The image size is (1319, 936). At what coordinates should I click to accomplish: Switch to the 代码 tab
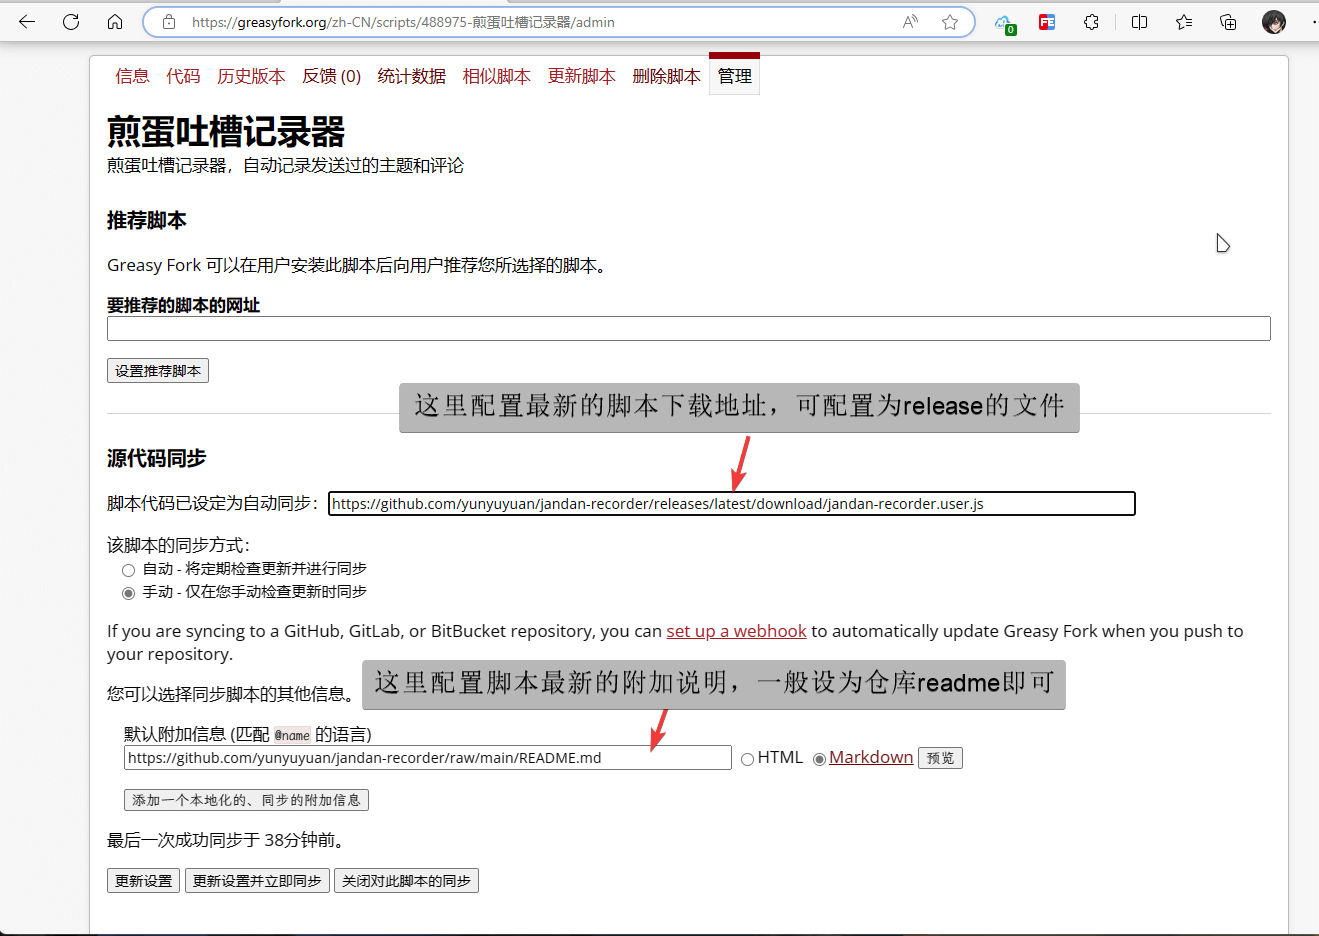coord(183,76)
